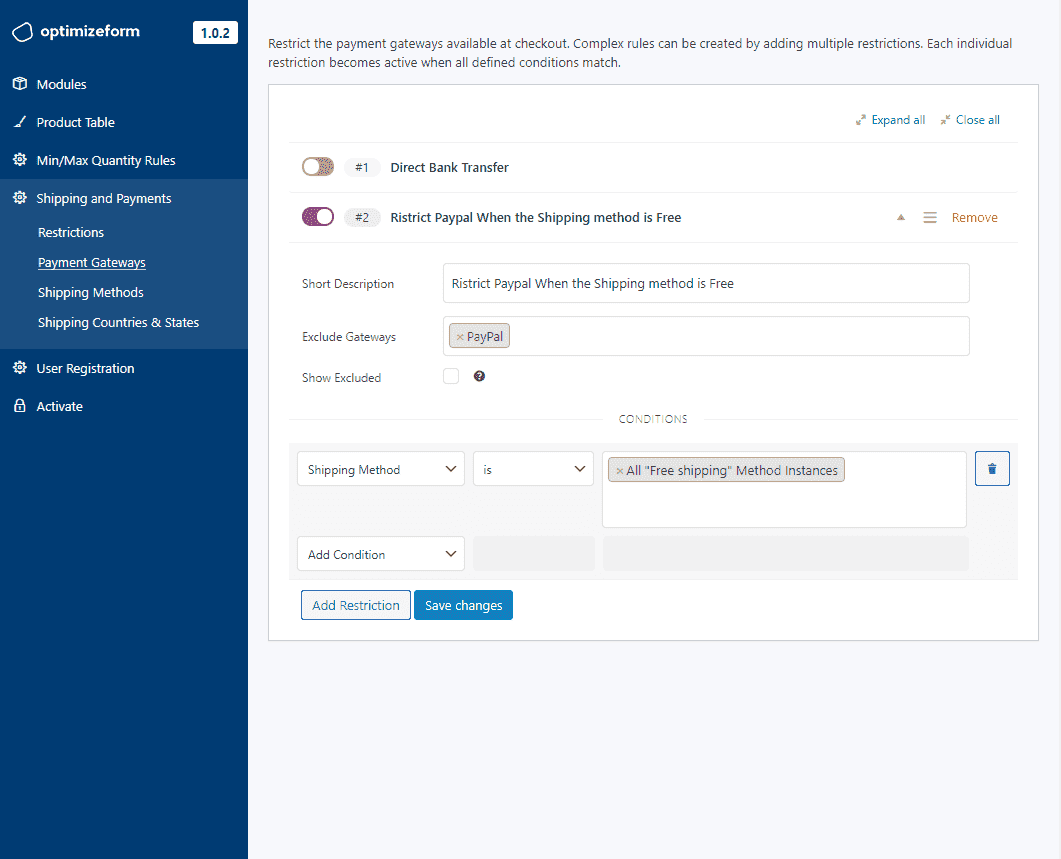Check the Show Excluded checkbox
The width and height of the screenshot is (1061, 859).
[451, 376]
